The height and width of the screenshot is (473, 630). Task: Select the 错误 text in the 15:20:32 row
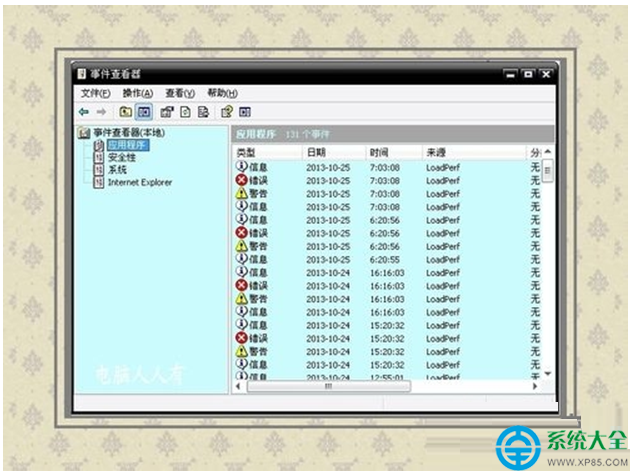[x=258, y=338]
